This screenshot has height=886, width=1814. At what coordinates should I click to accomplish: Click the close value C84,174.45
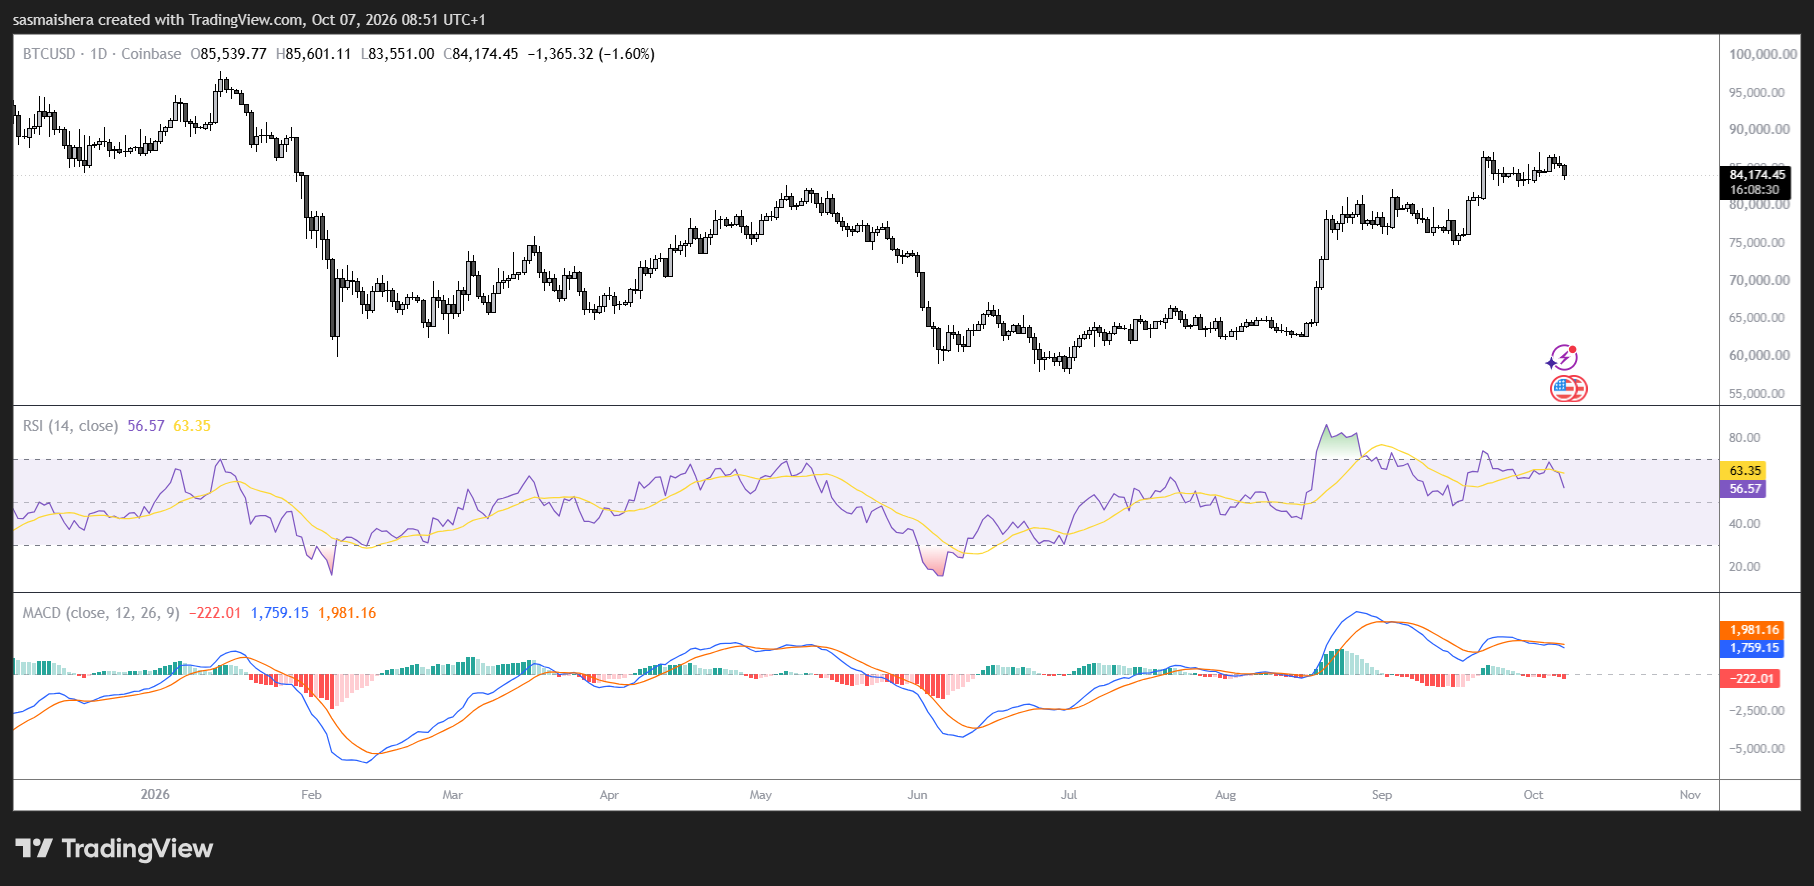click(x=481, y=54)
